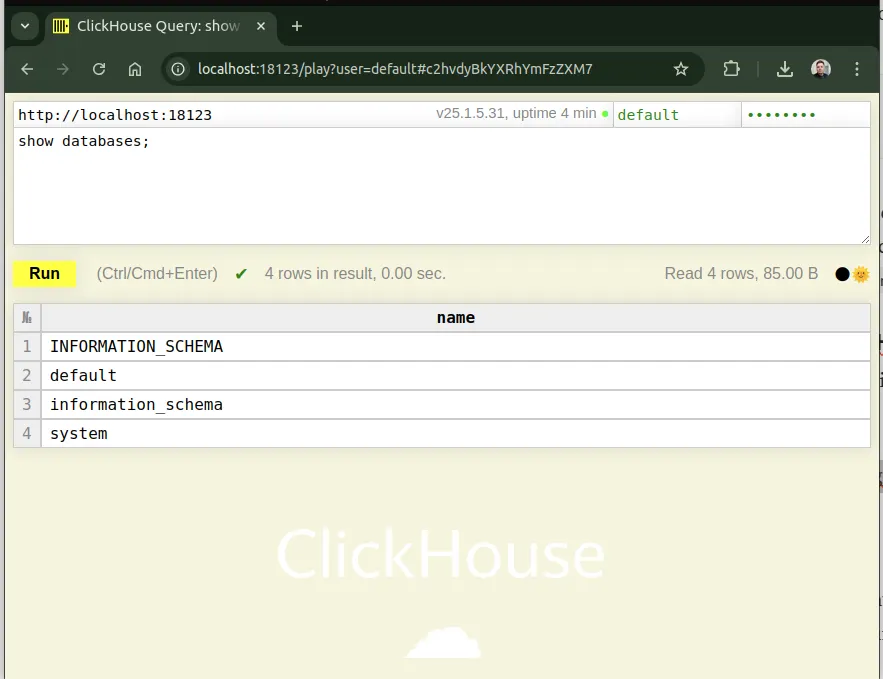The width and height of the screenshot is (883, 679).
Task: Click the password field
Action: click(806, 115)
